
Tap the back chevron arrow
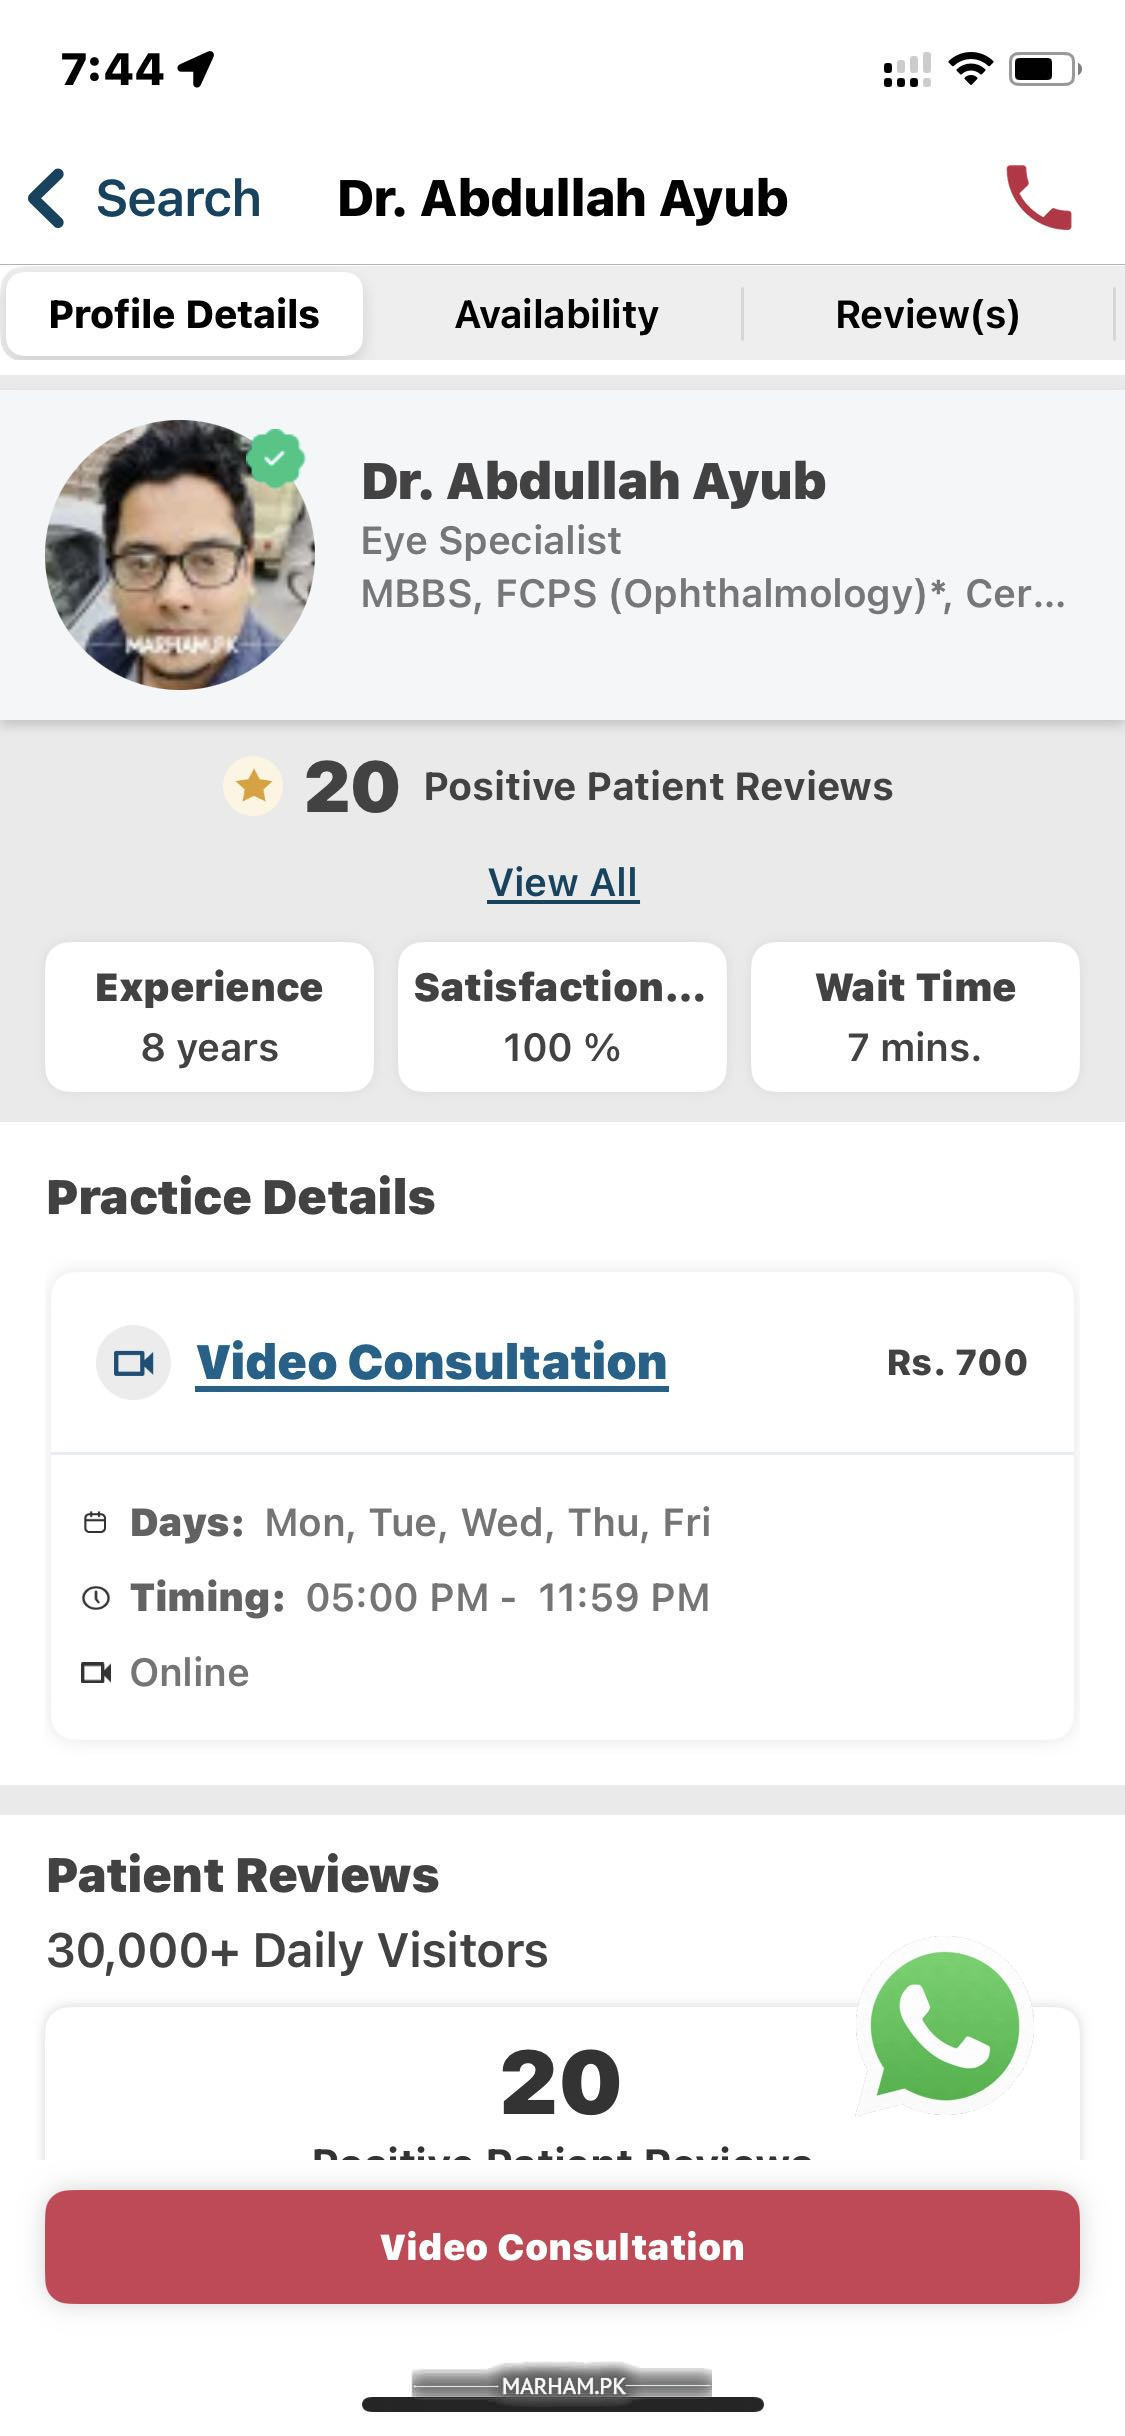pyautogui.click(x=47, y=198)
